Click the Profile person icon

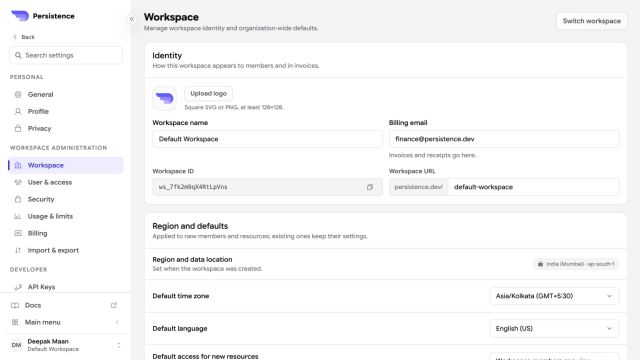(x=18, y=111)
